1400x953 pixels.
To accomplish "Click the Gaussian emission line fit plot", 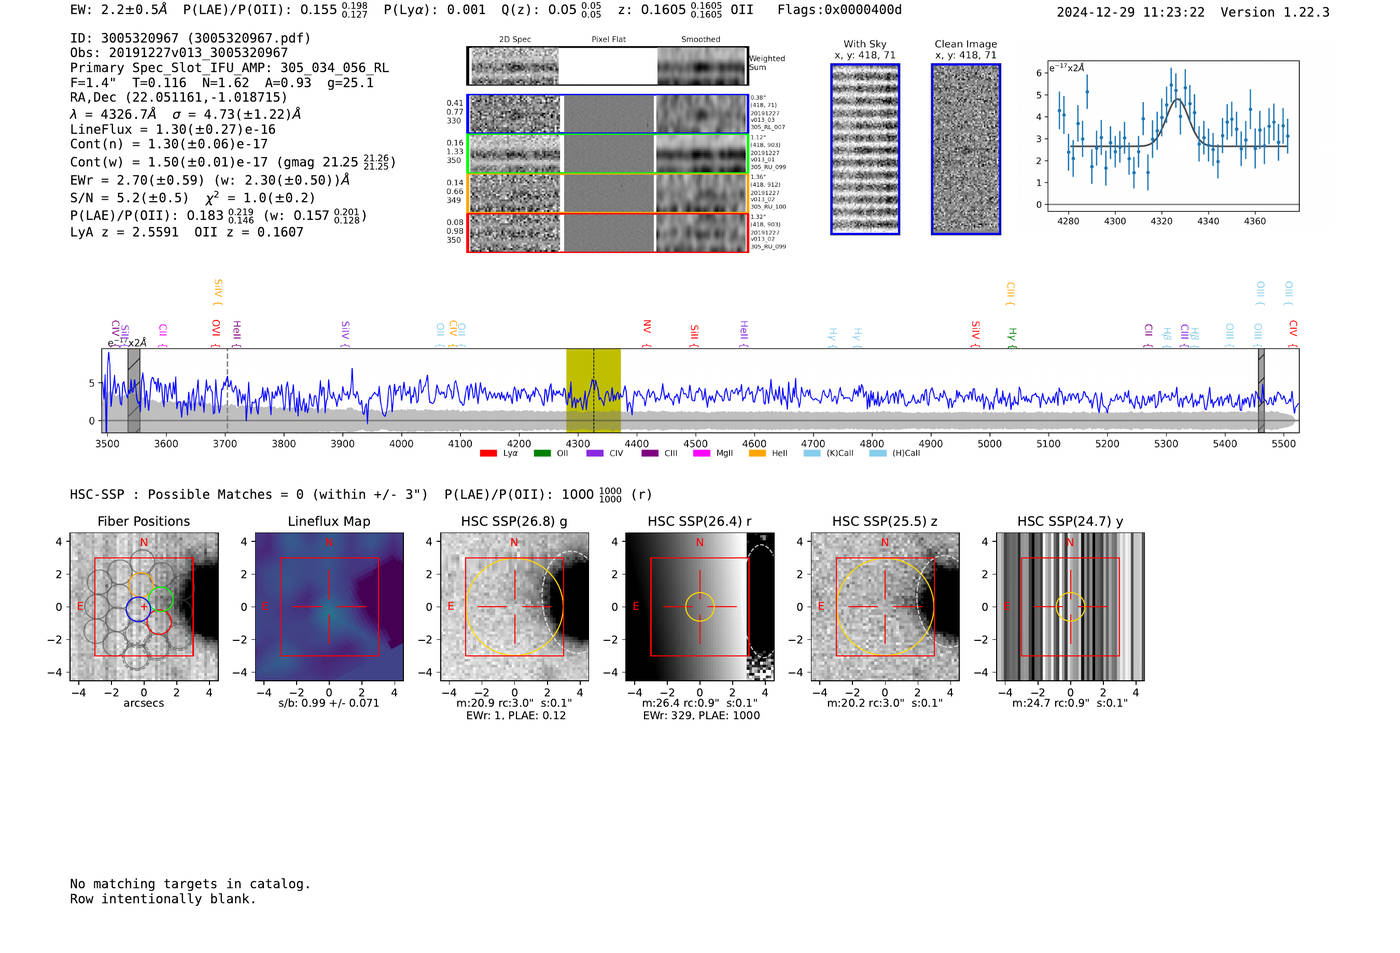I will click(x=1172, y=136).
